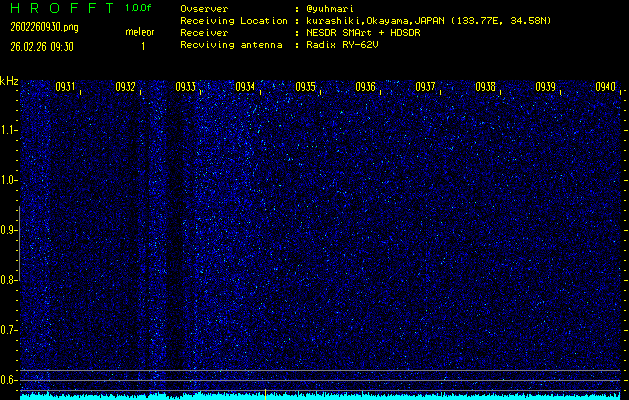The image size is (629, 400).
Task: Click the cyan signal level strip
Action: pos(320,395)
